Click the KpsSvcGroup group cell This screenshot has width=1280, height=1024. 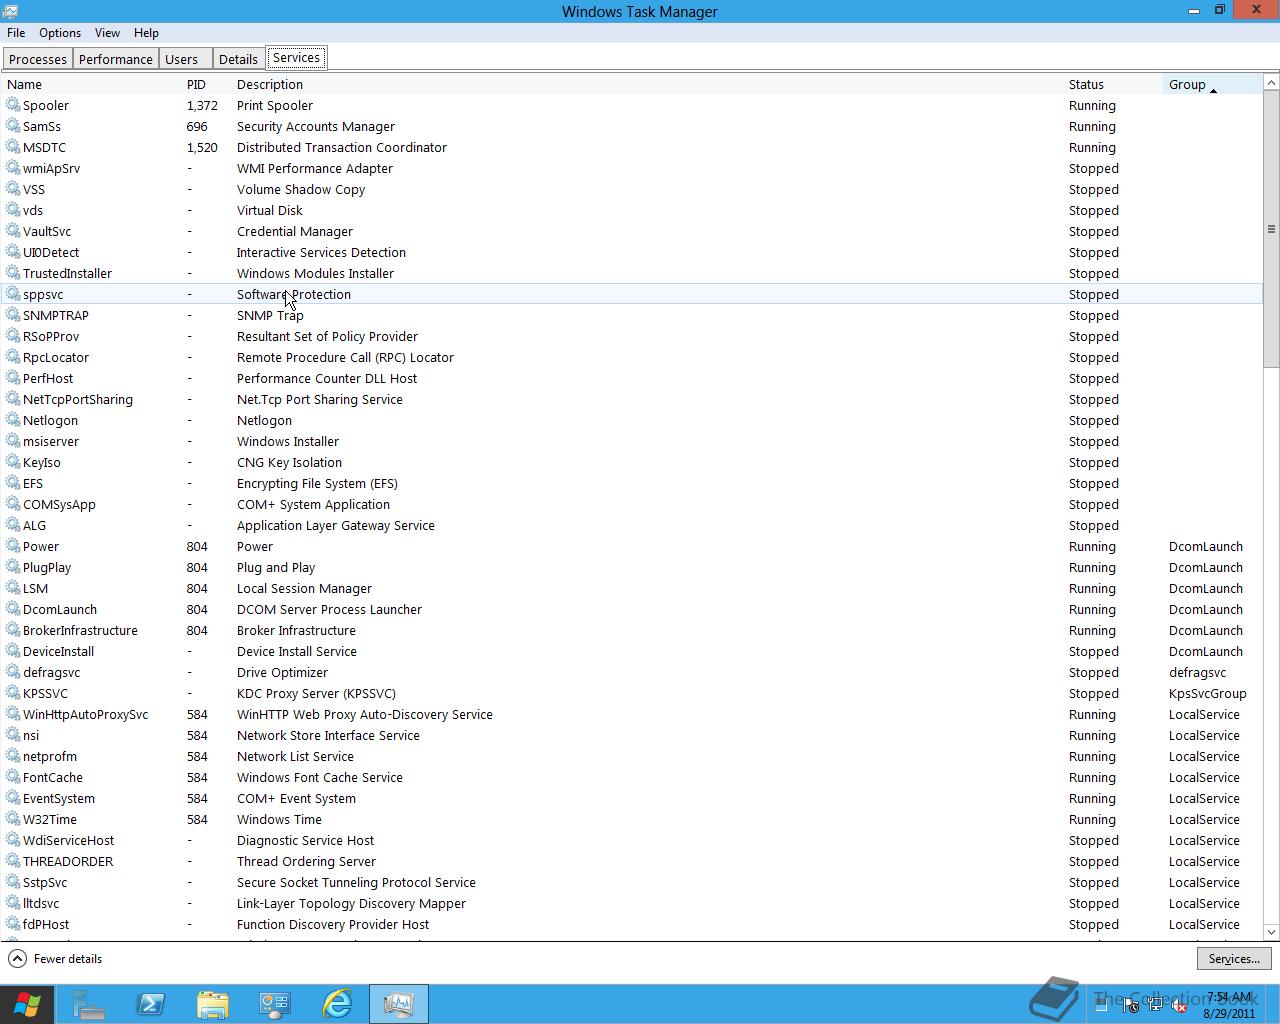click(x=1208, y=693)
